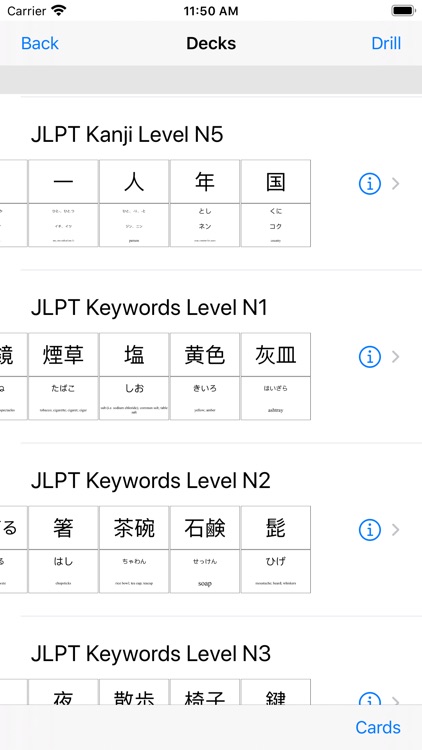Tap the 椅子 card in N3 deck
Screen dimensions: 422x750
pyautogui.click(x=205, y=692)
